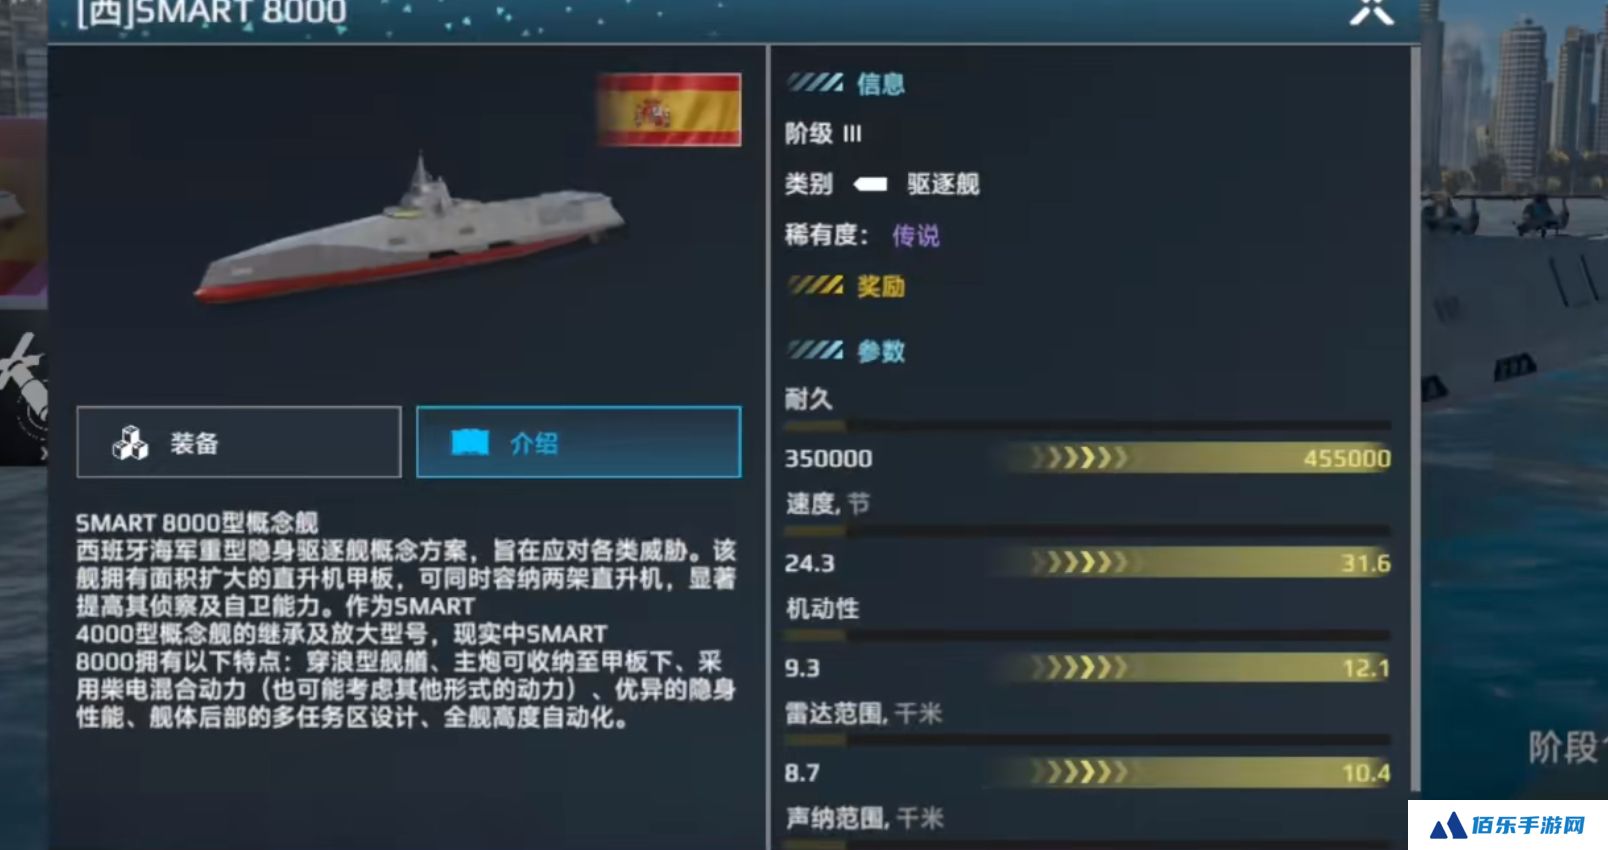This screenshot has height=850, width=1608.
Task: Click the 雷达范围 radar range bar
Action: (1088, 773)
